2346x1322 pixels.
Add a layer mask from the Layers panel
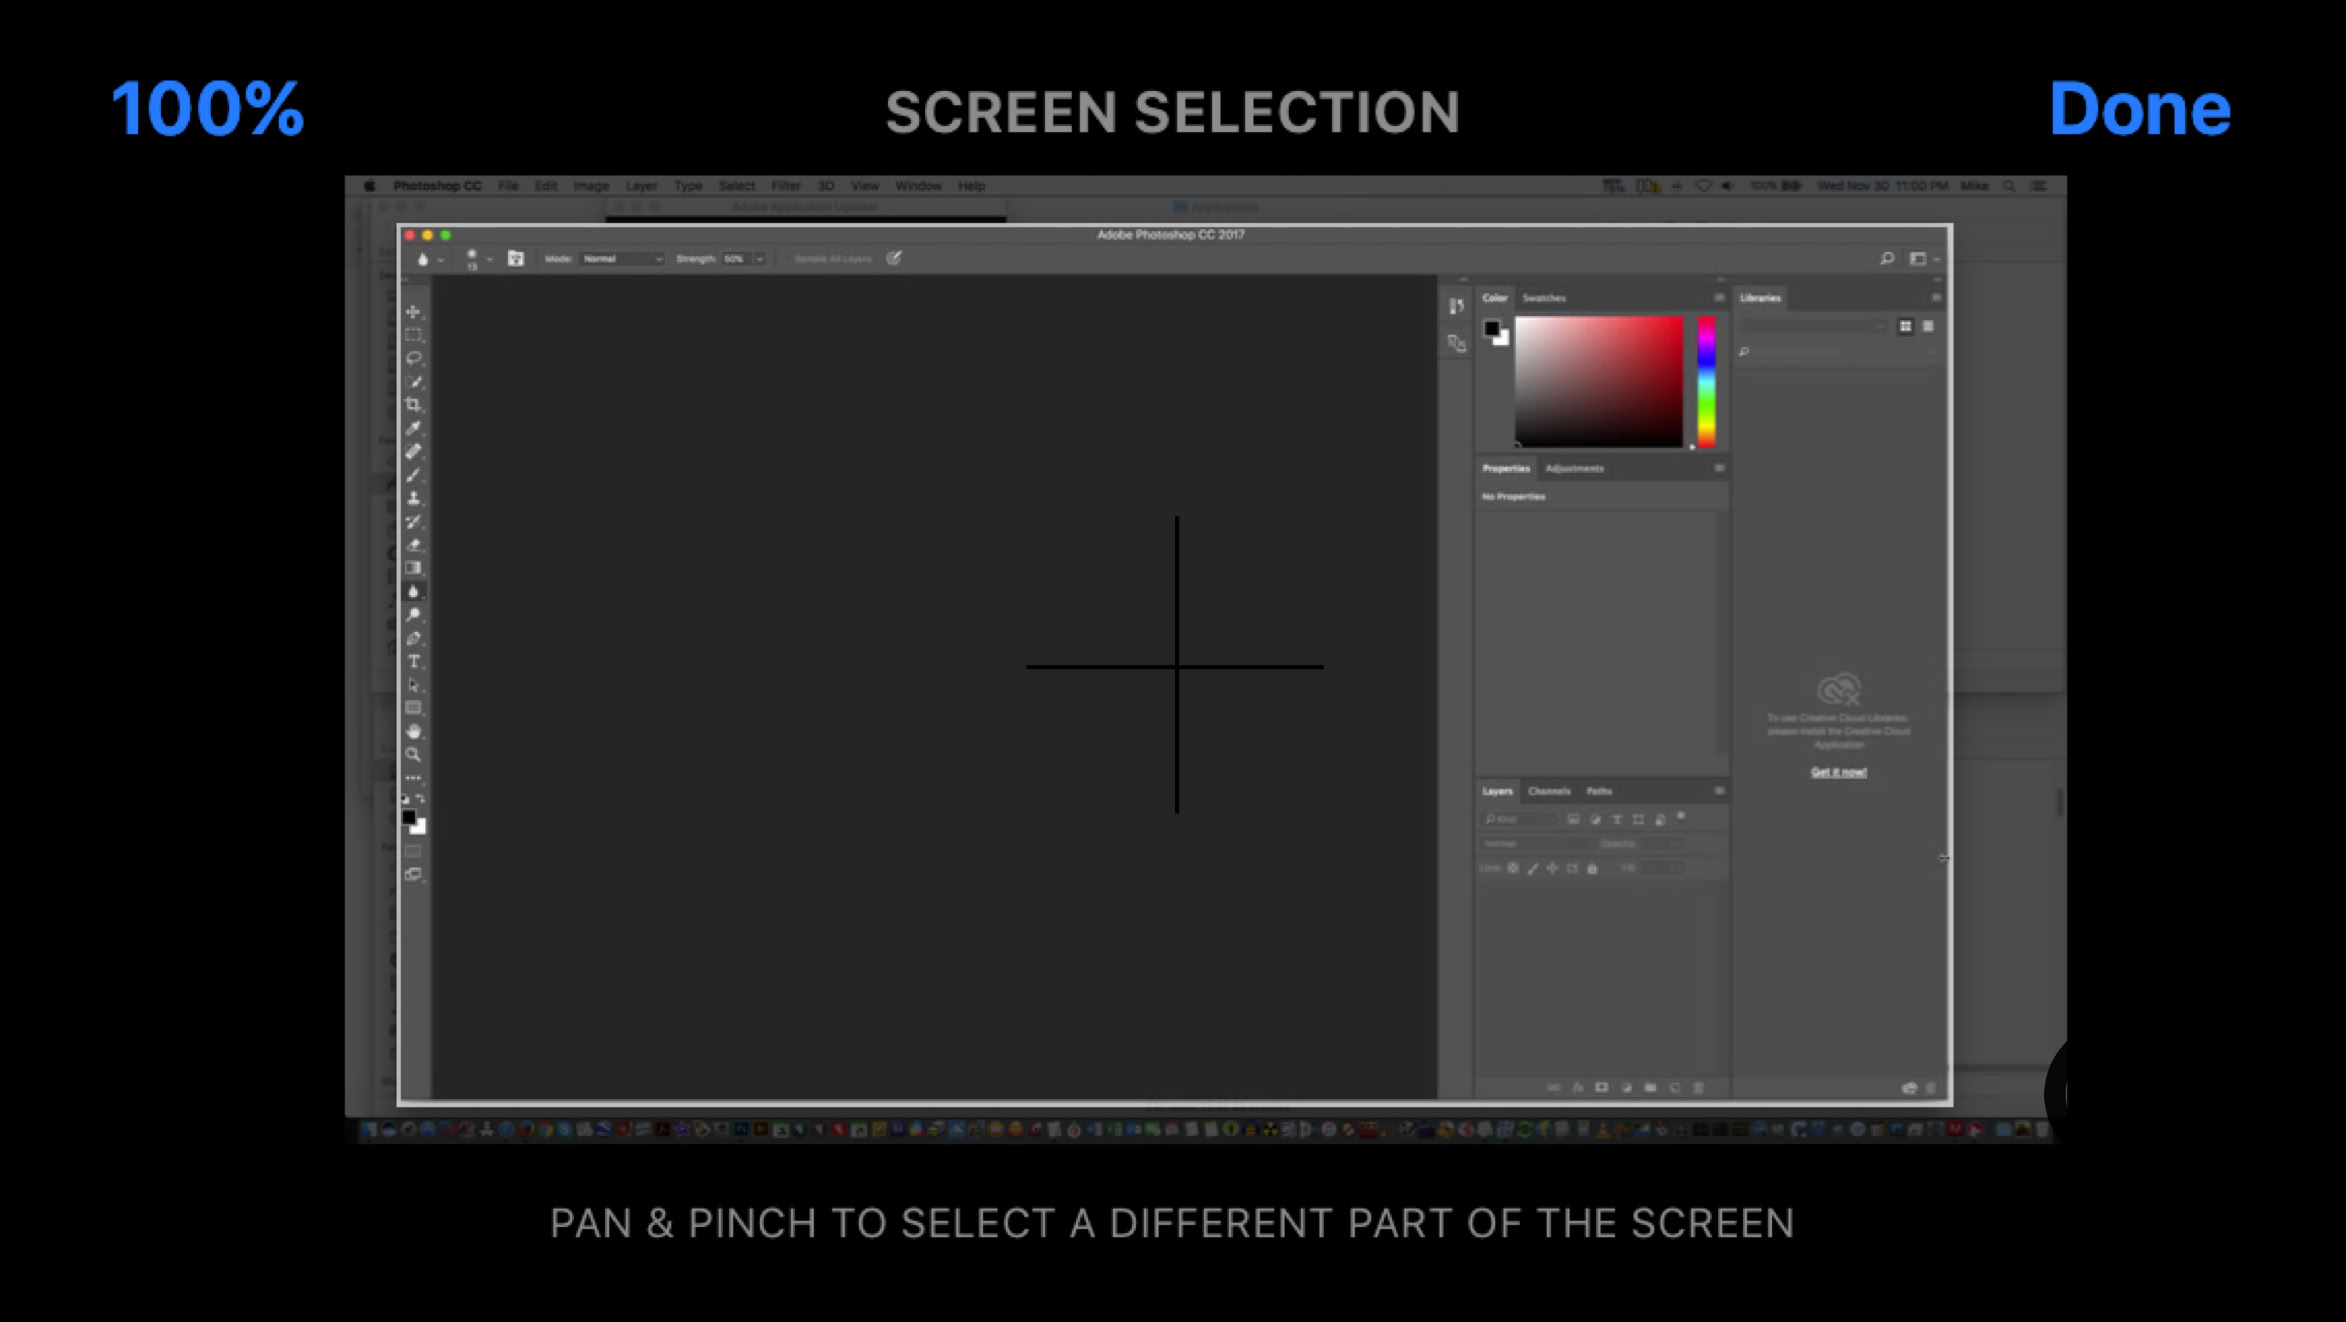coord(1602,1087)
